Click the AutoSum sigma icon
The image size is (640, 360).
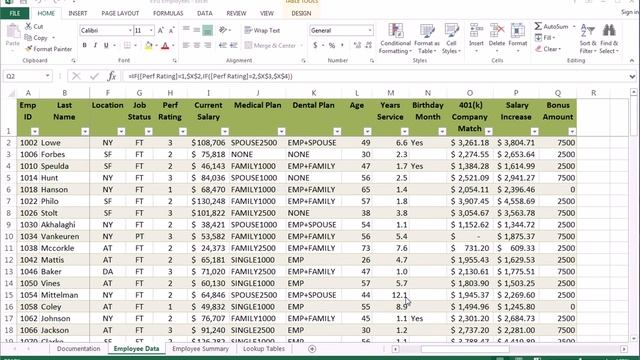click(x=538, y=26)
